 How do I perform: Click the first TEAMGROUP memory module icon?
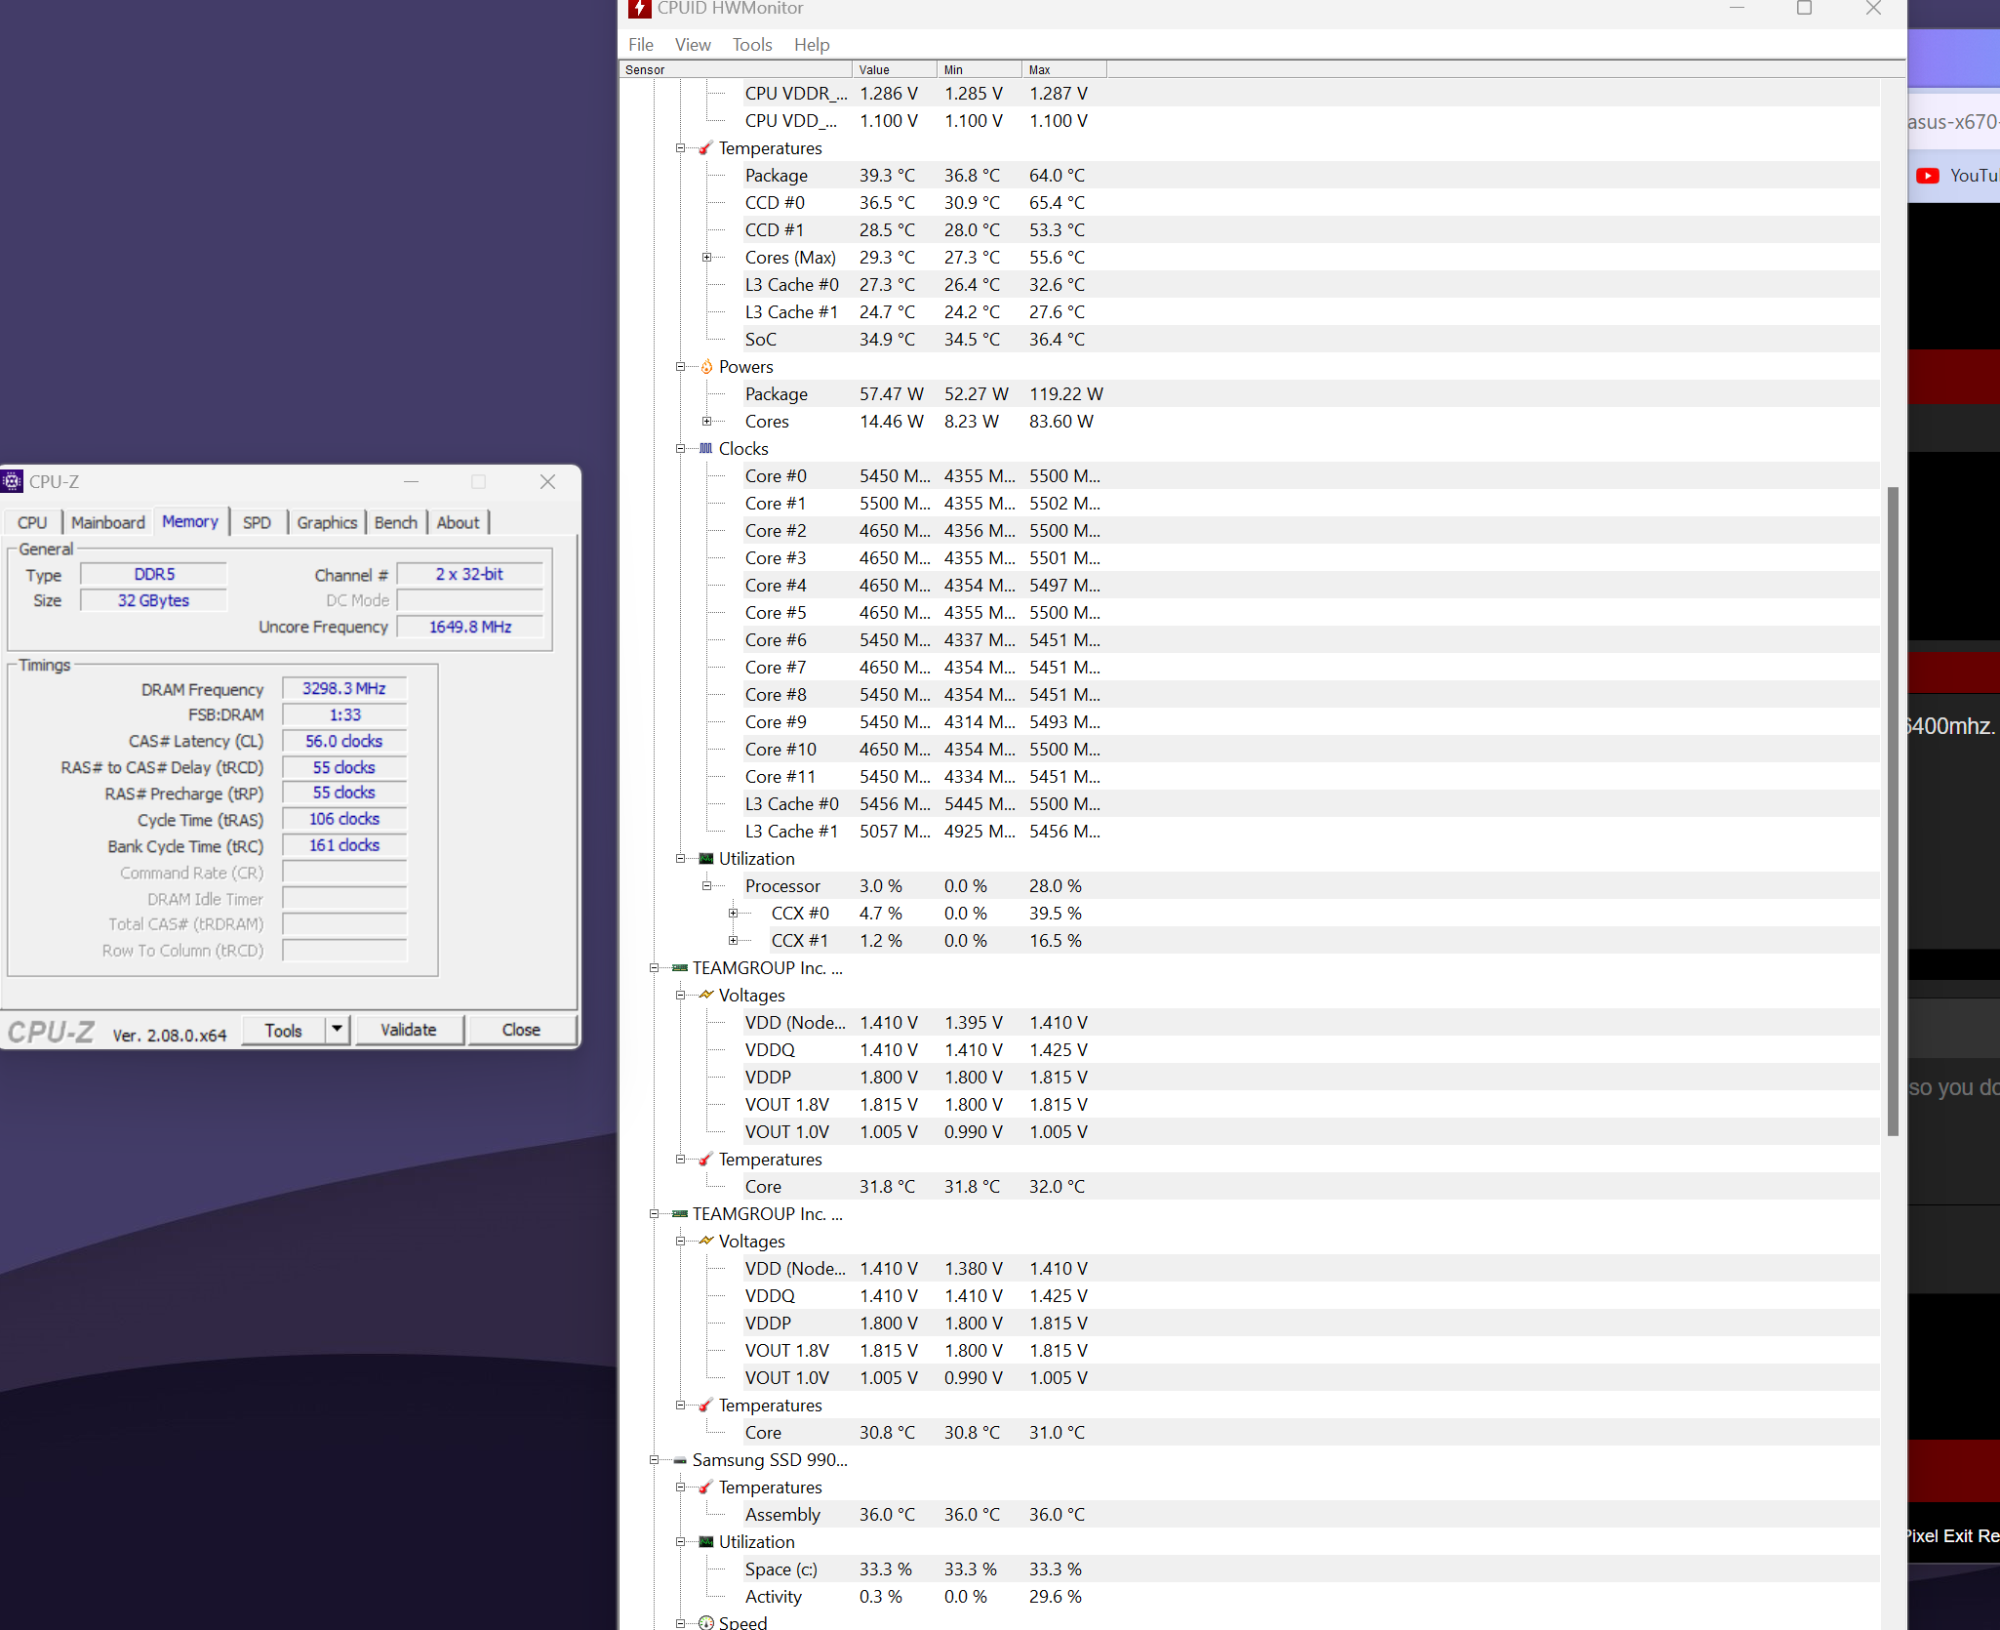680,968
